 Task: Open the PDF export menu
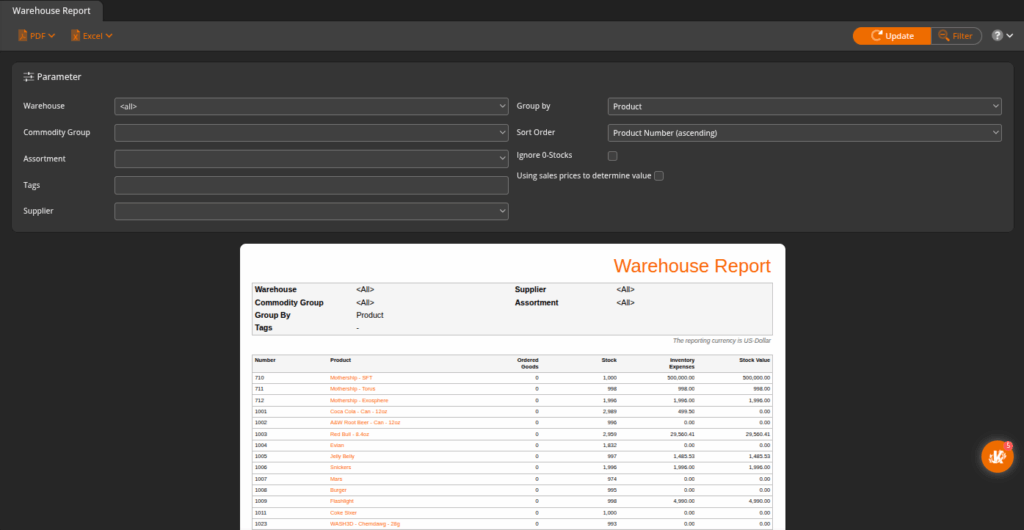click(x=36, y=36)
